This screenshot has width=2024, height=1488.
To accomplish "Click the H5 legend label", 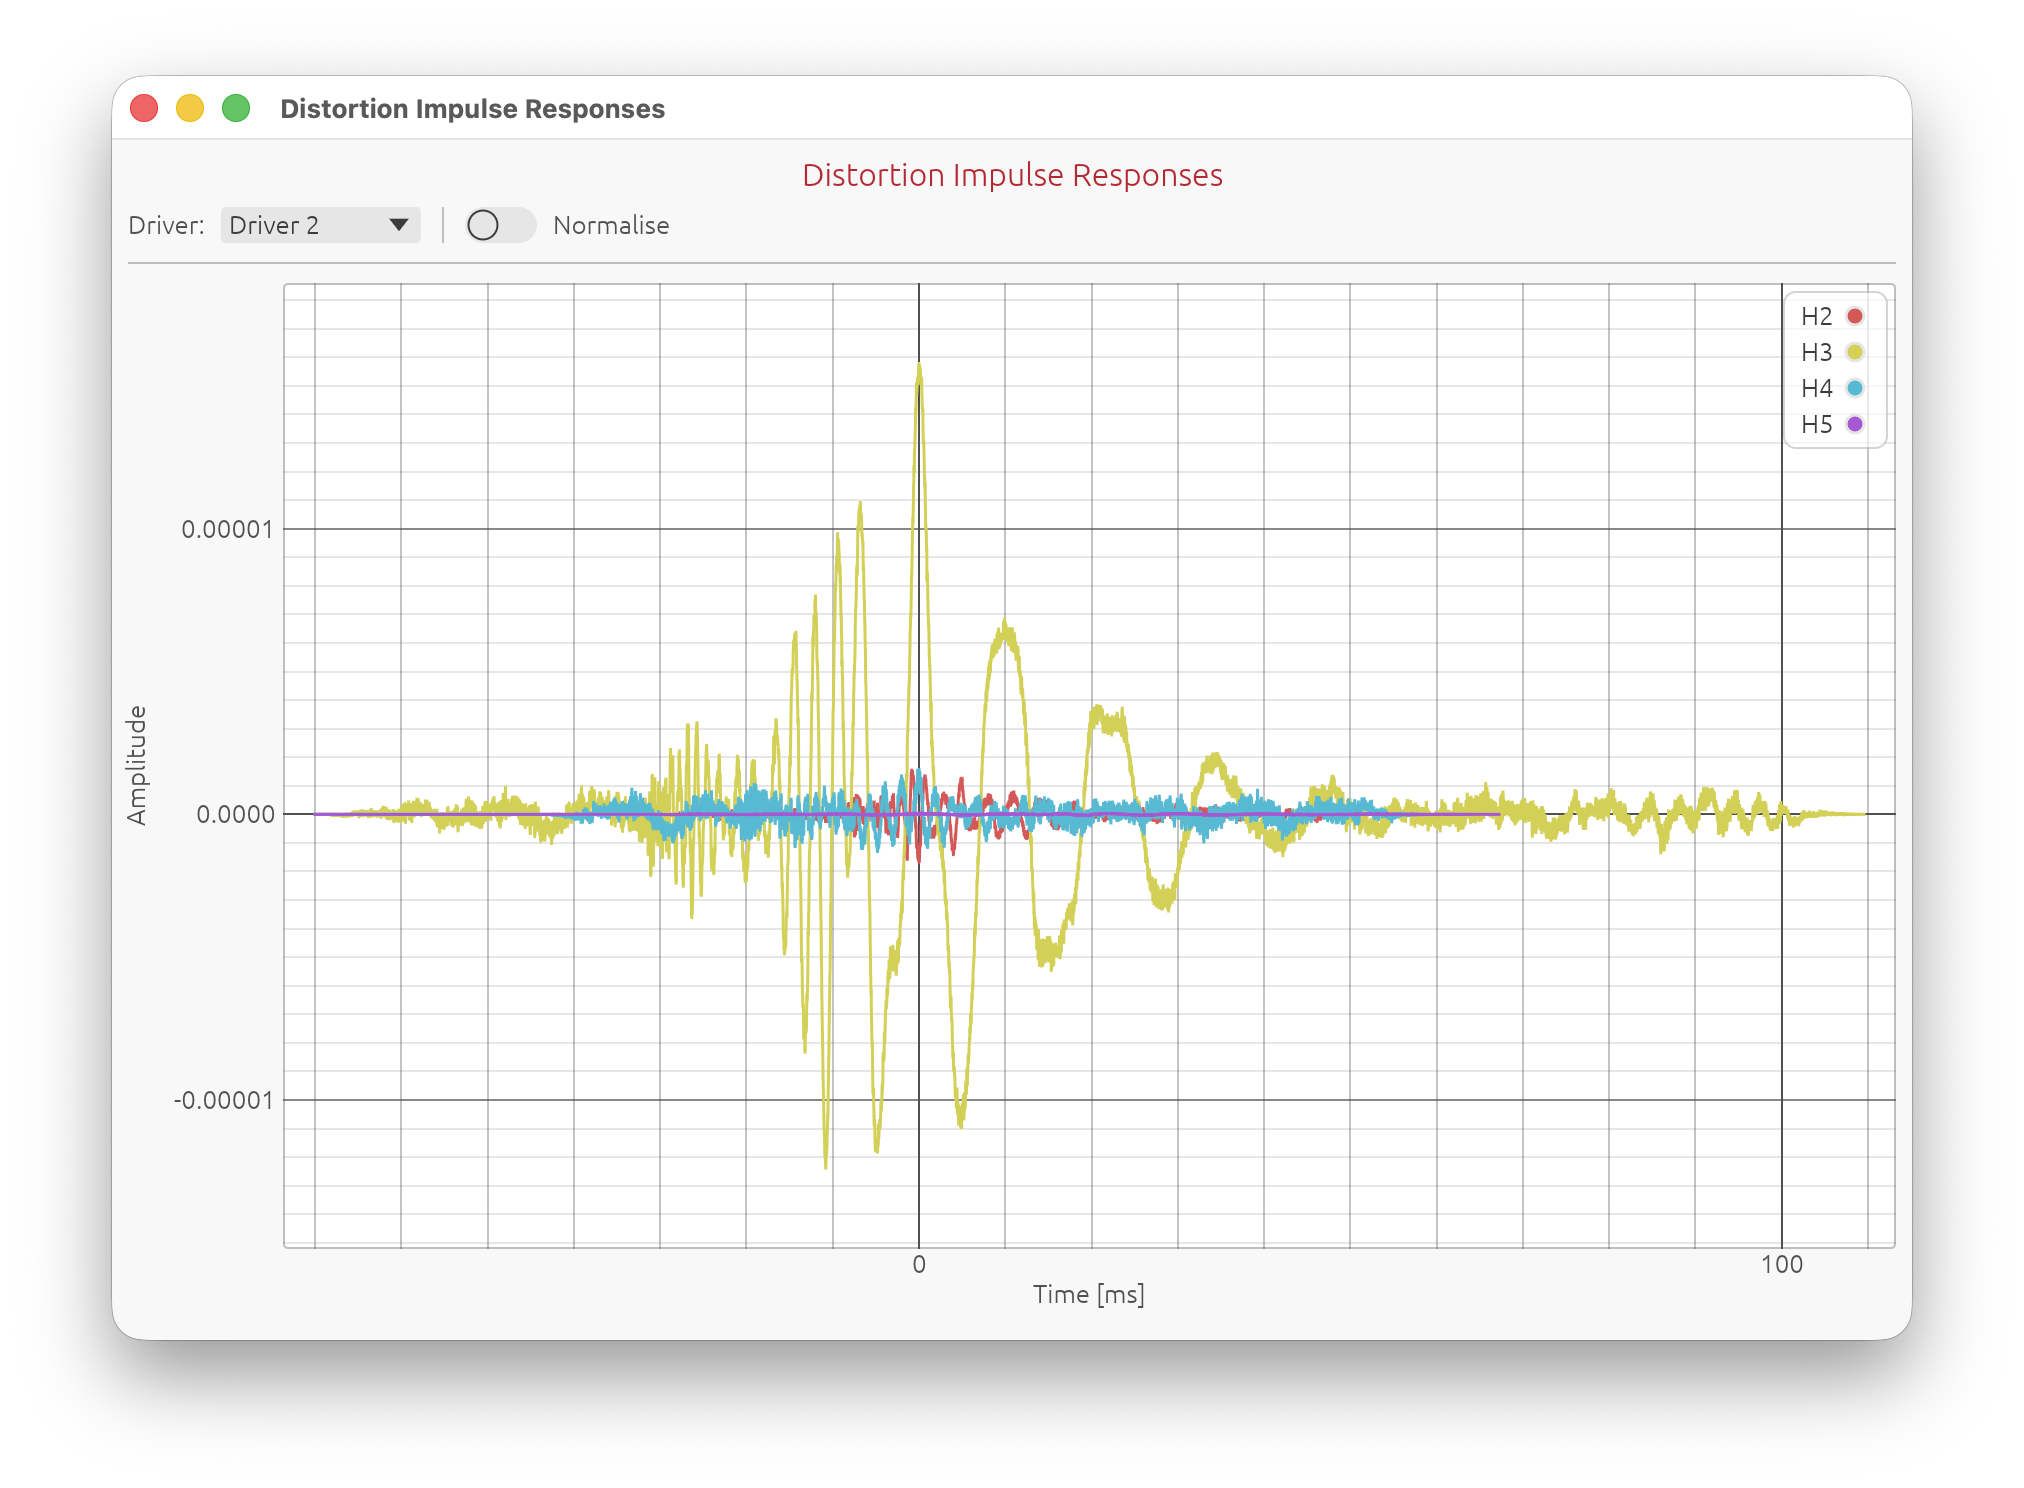I will [x=1816, y=424].
